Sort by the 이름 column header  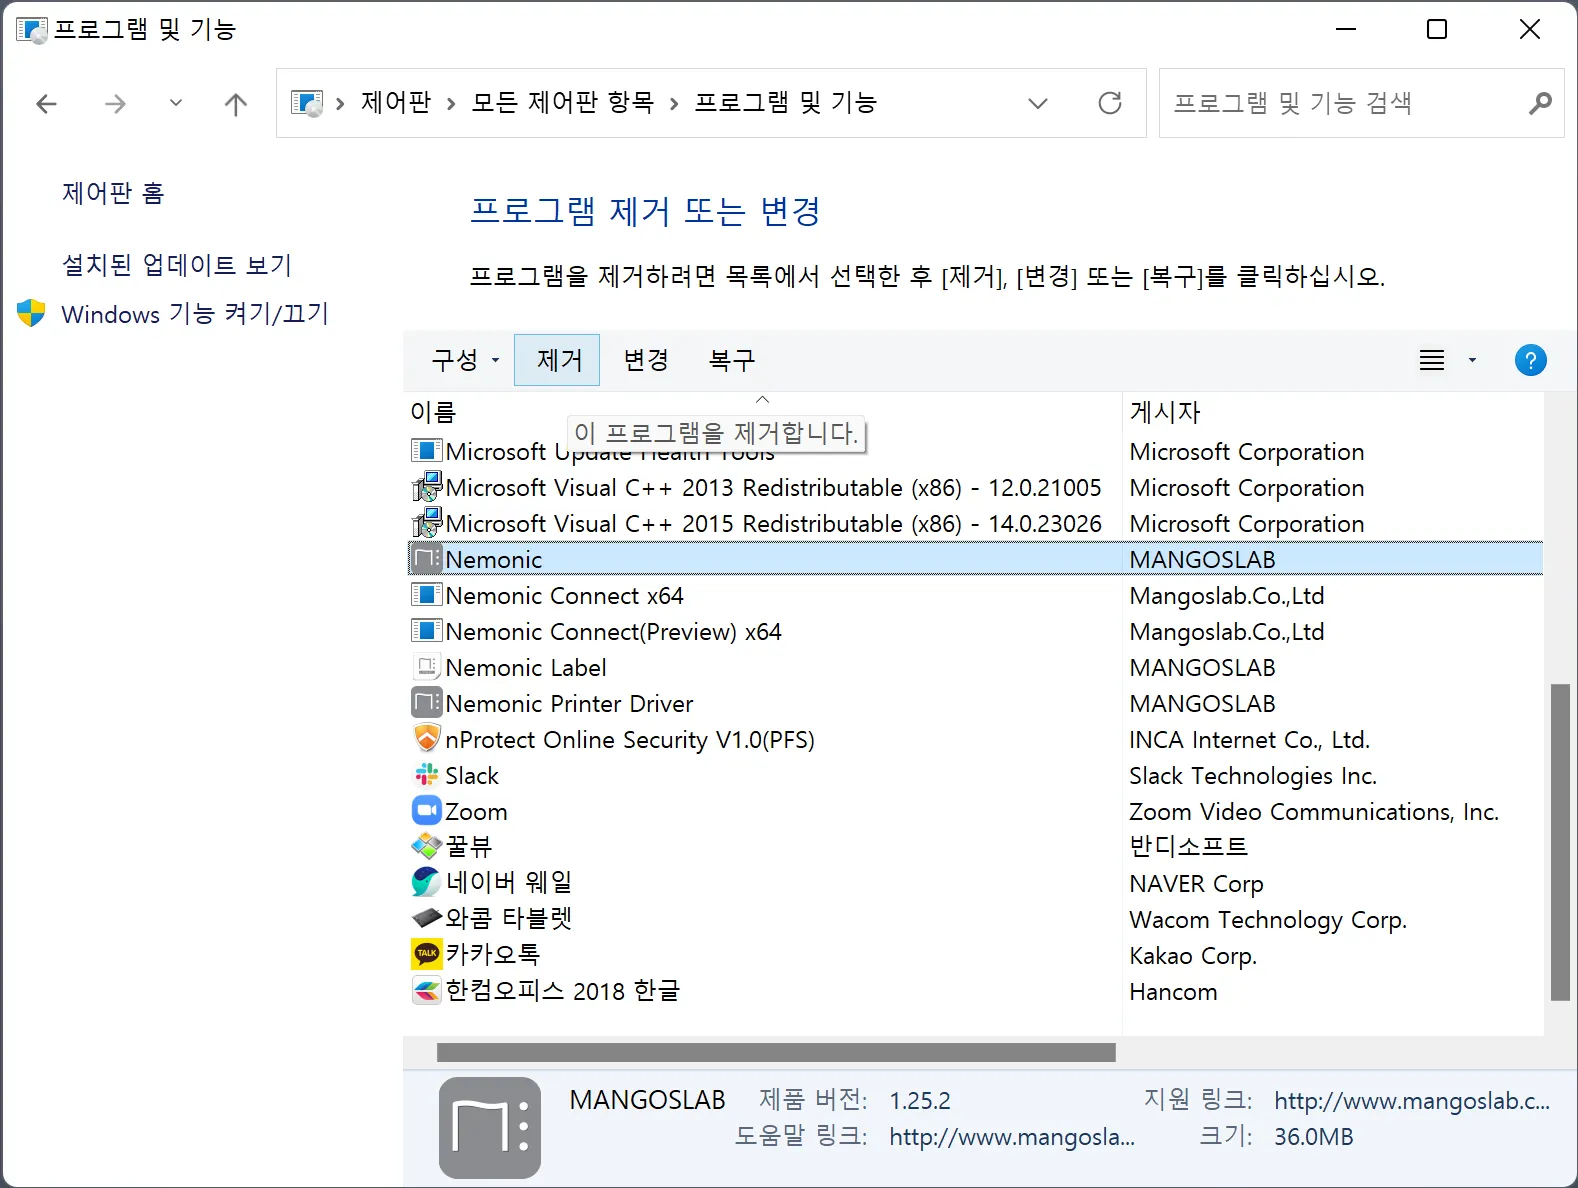(x=433, y=412)
